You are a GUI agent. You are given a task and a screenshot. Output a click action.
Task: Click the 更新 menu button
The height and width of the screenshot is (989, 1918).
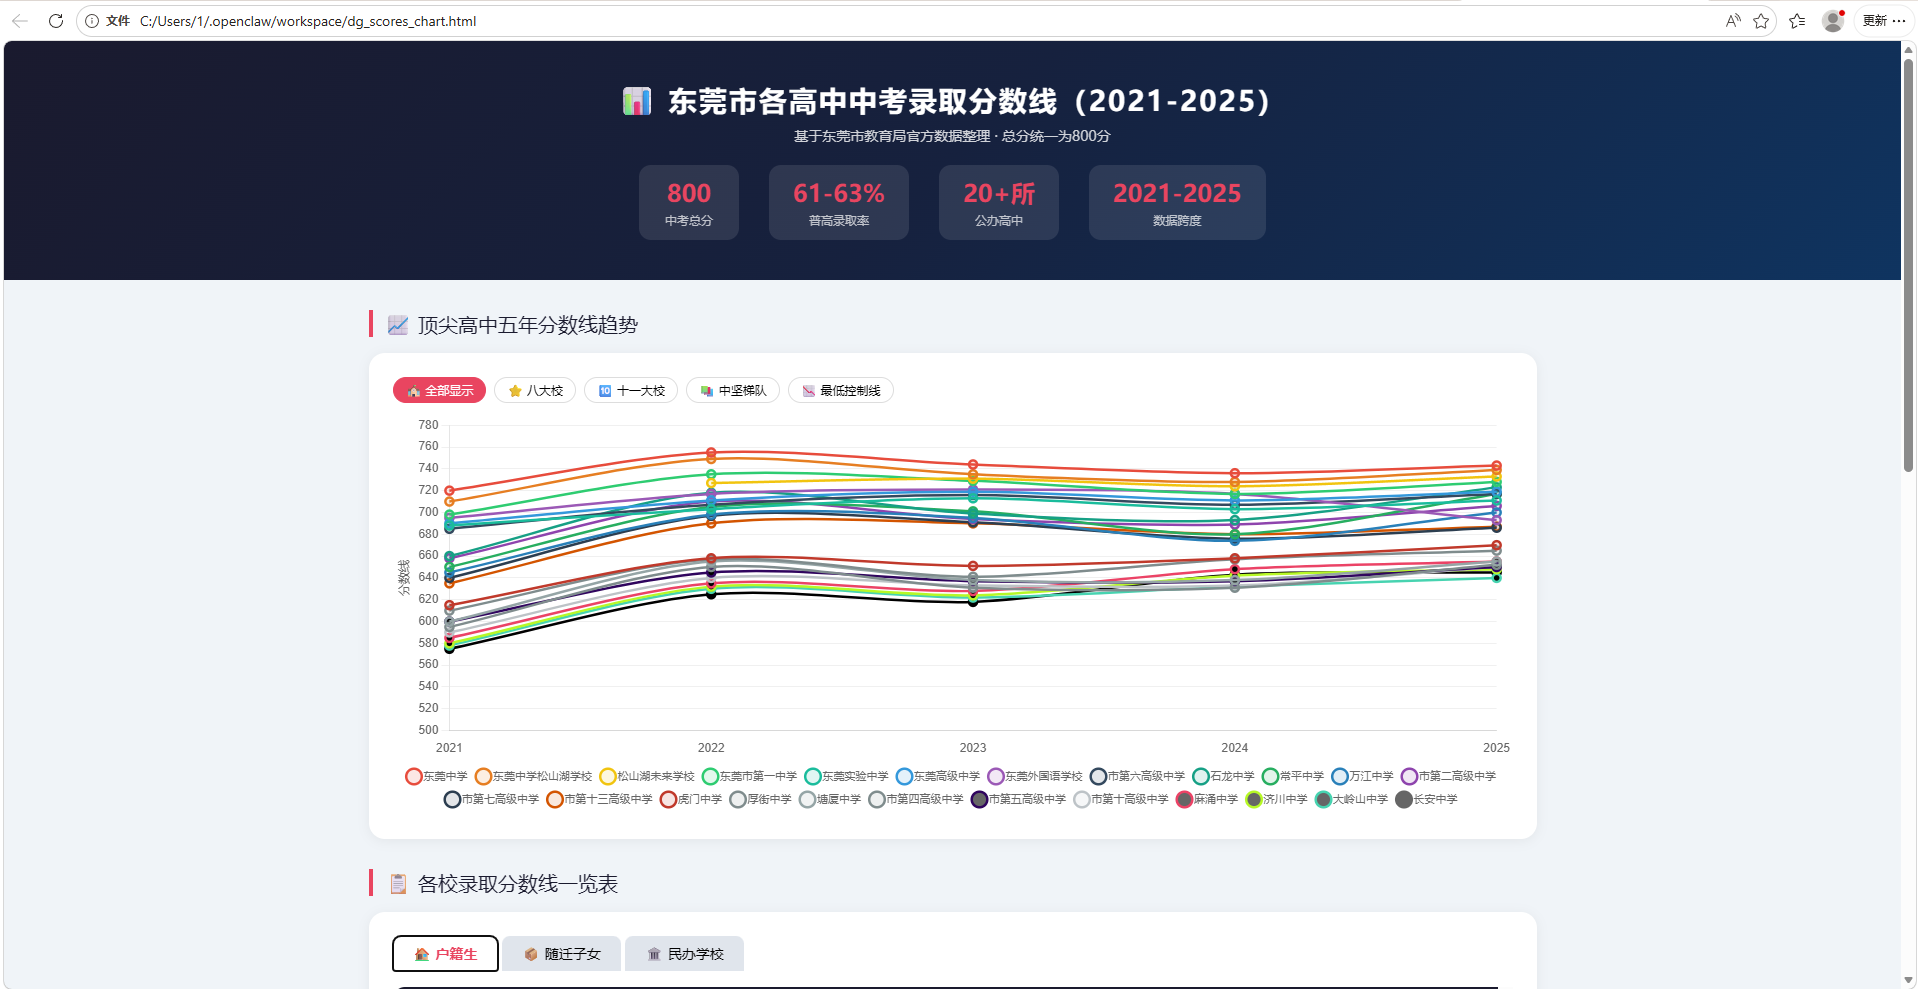pos(1884,21)
